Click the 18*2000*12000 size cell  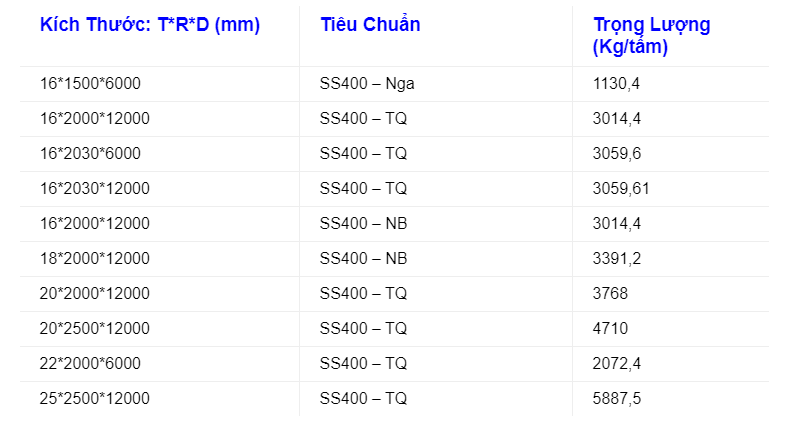(95, 259)
